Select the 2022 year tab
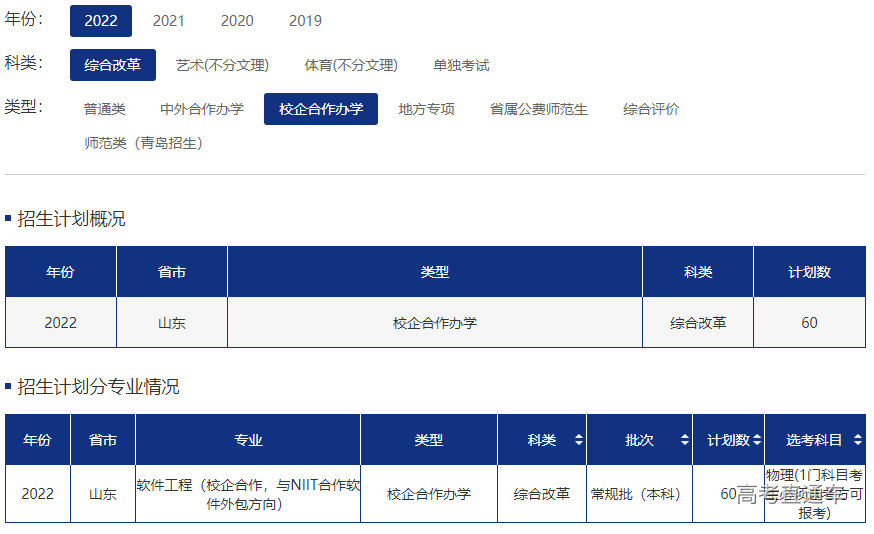This screenshot has width=874, height=534. pos(101,21)
